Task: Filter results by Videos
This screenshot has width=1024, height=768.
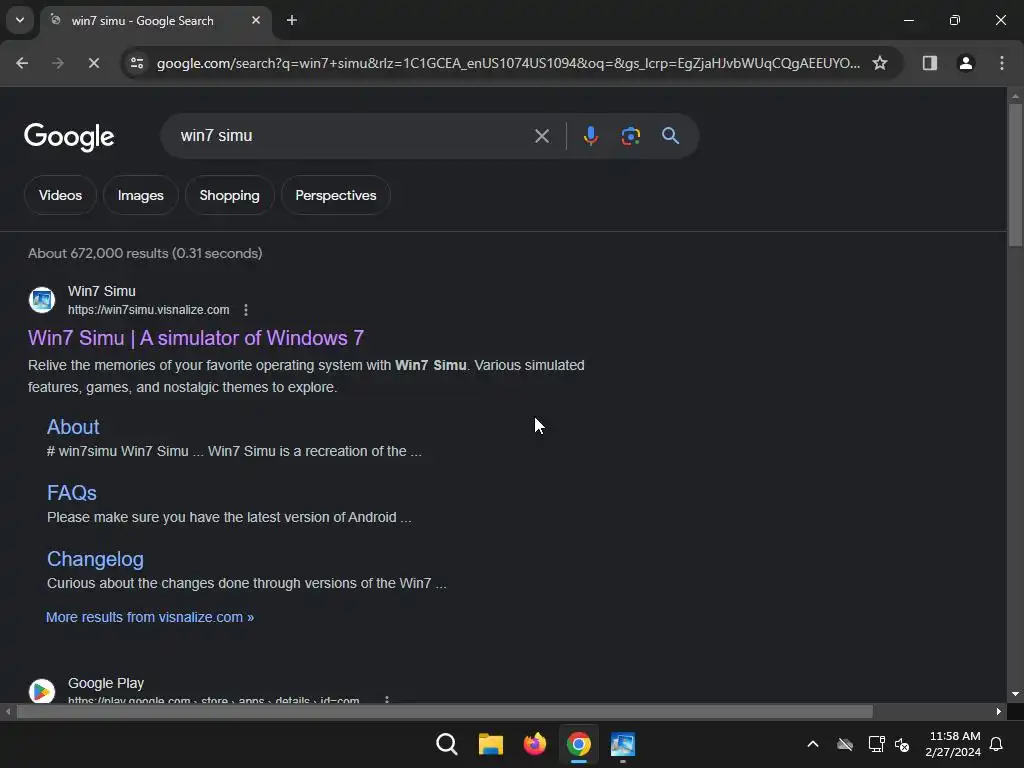Action: tap(60, 195)
